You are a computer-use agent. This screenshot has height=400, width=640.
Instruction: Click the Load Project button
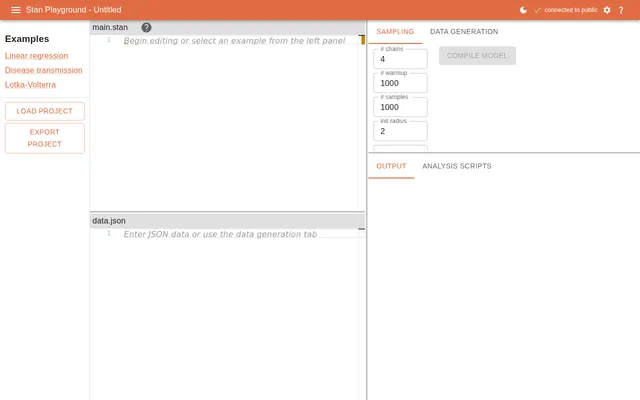44,111
